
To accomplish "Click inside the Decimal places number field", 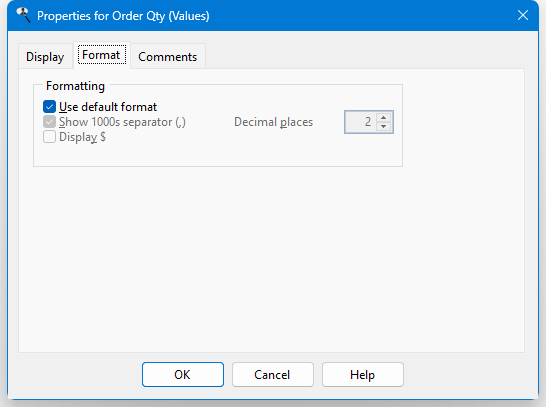I will [360, 122].
